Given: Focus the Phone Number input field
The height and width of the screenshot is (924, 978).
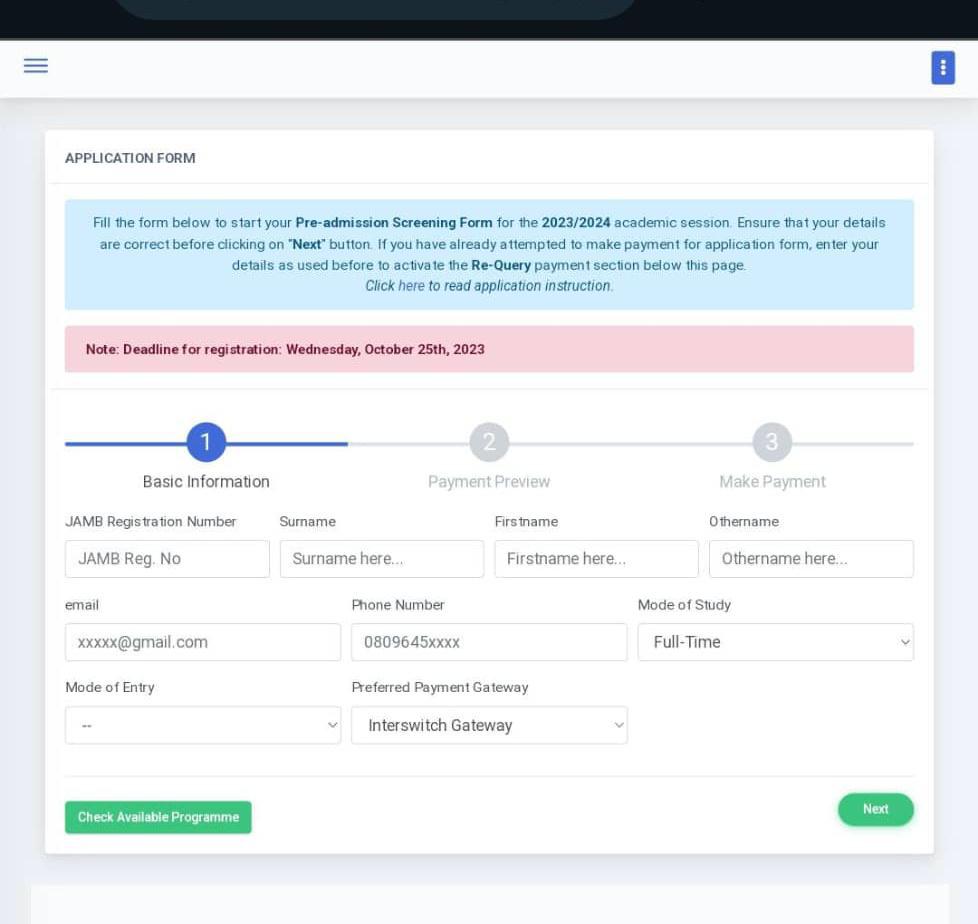Looking at the screenshot, I should coord(489,642).
